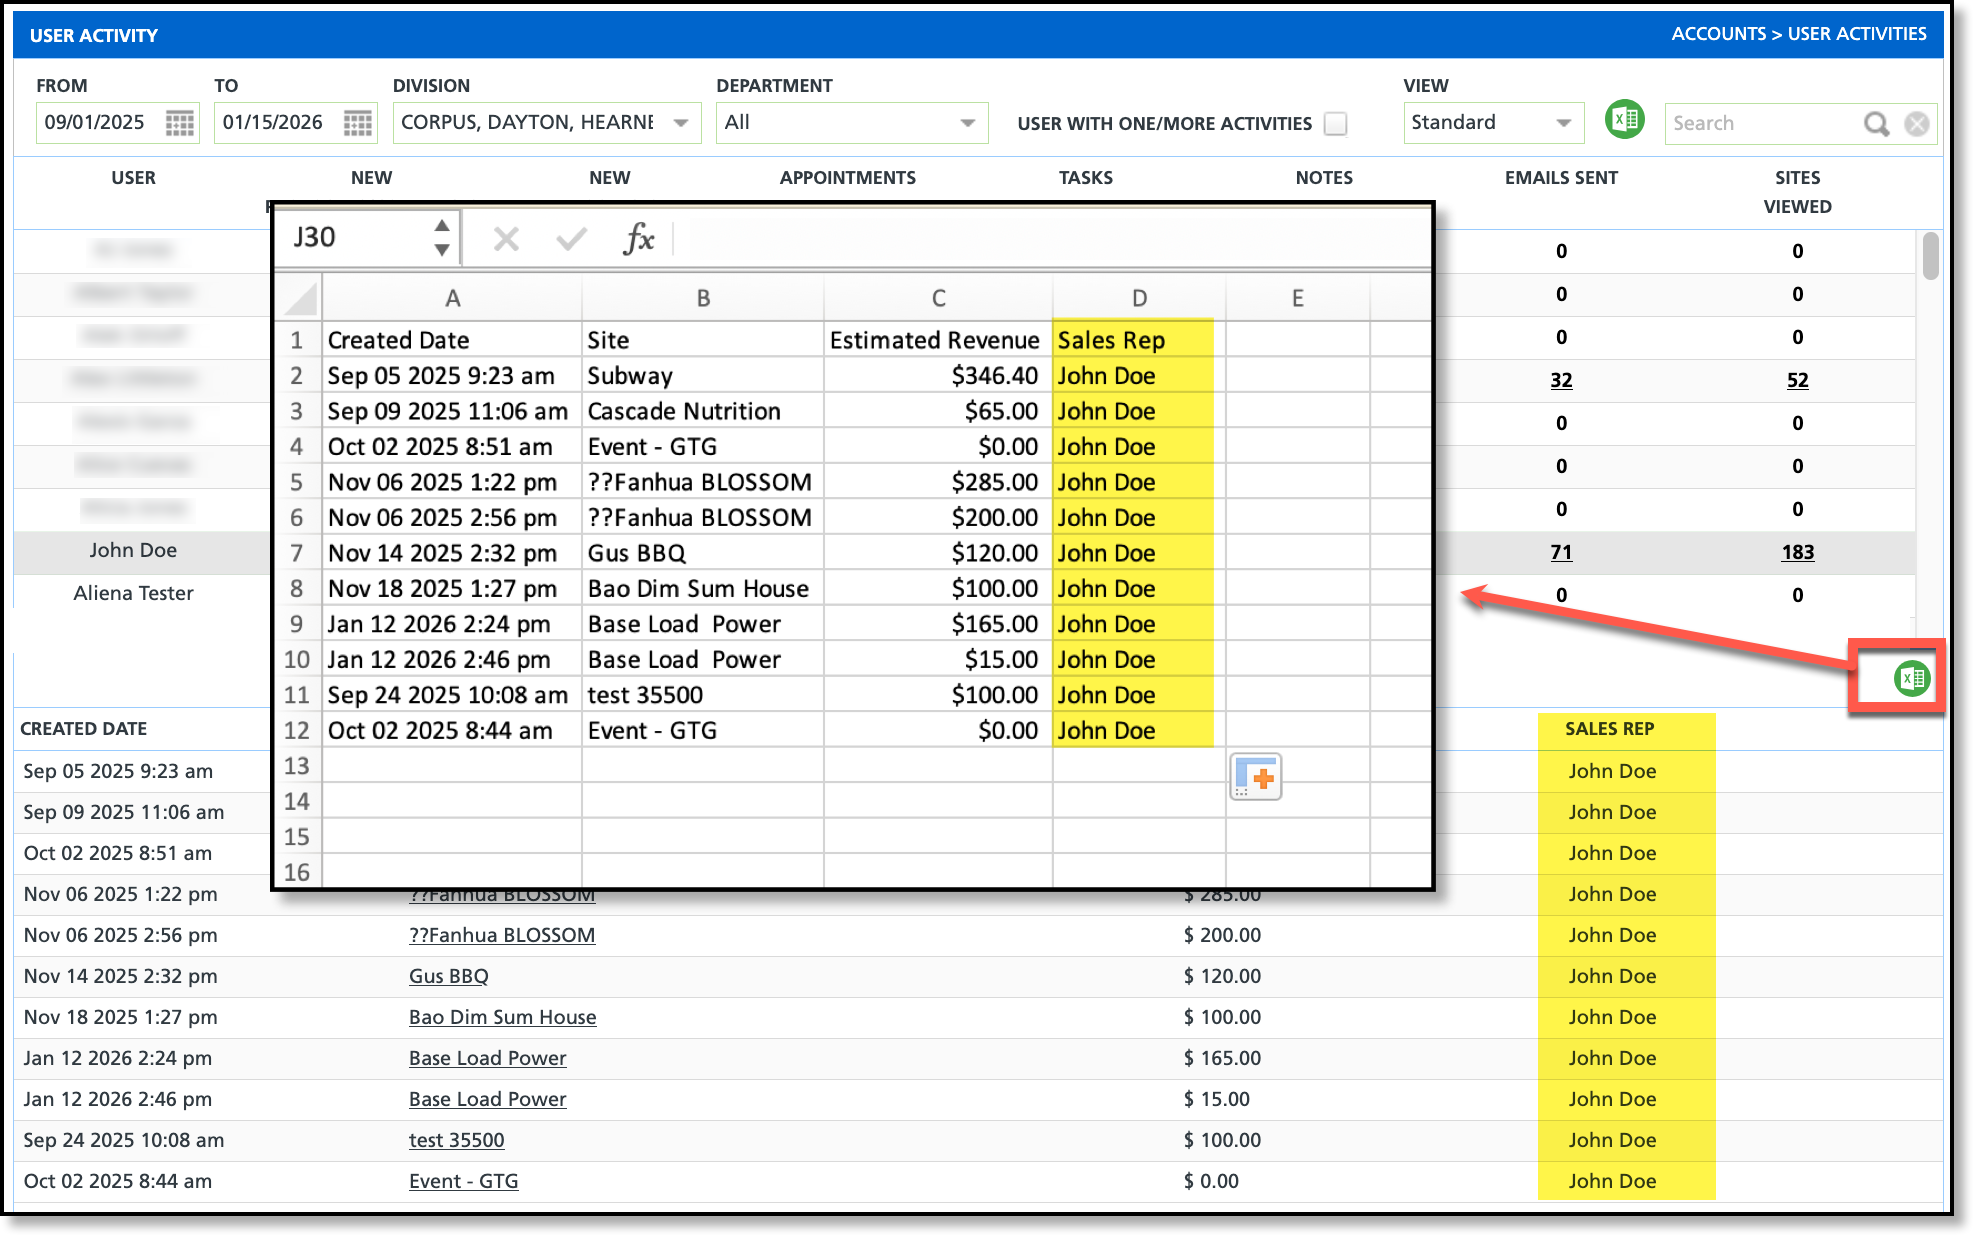Click the fx insert function icon
Viewport: 1974px width, 1236px height.
(638, 239)
